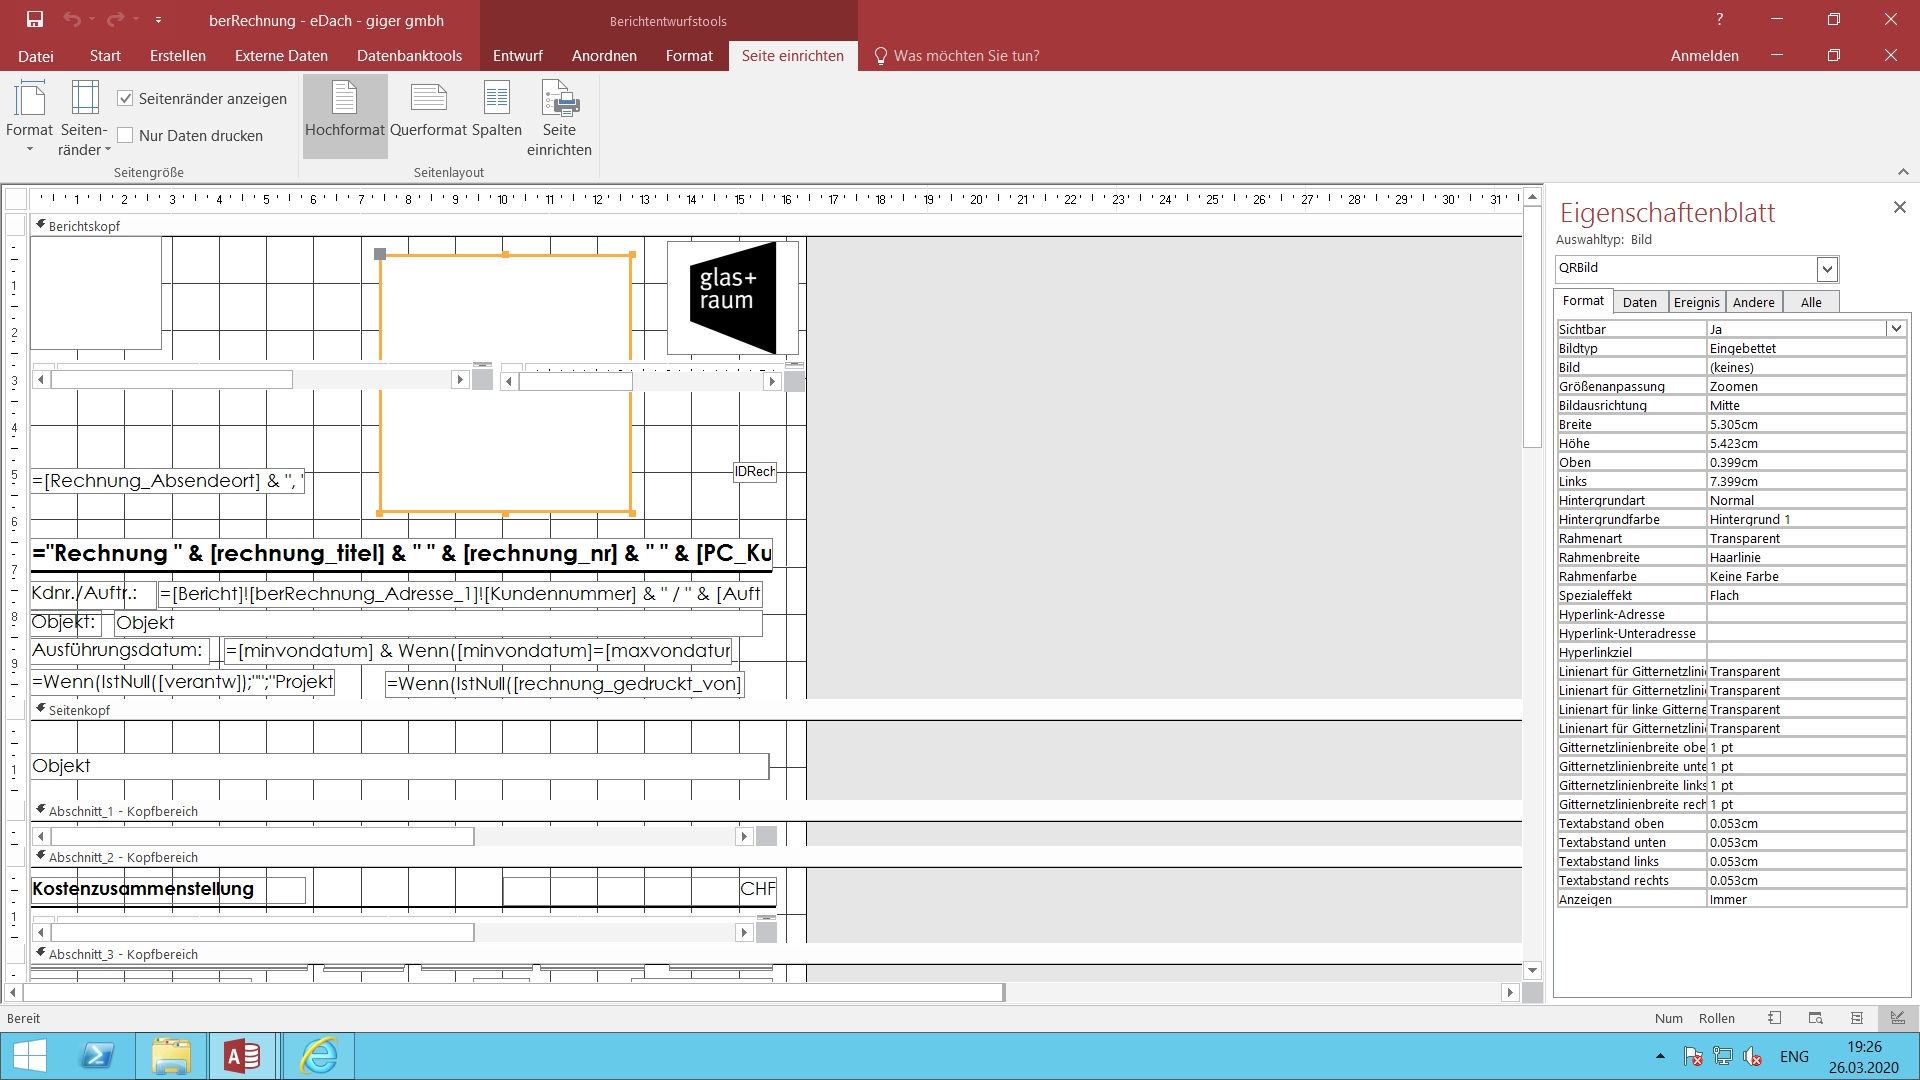Screen dimensions: 1920x1080
Task: Click the Hintergrundfarbe value field
Action: click(1806, 519)
